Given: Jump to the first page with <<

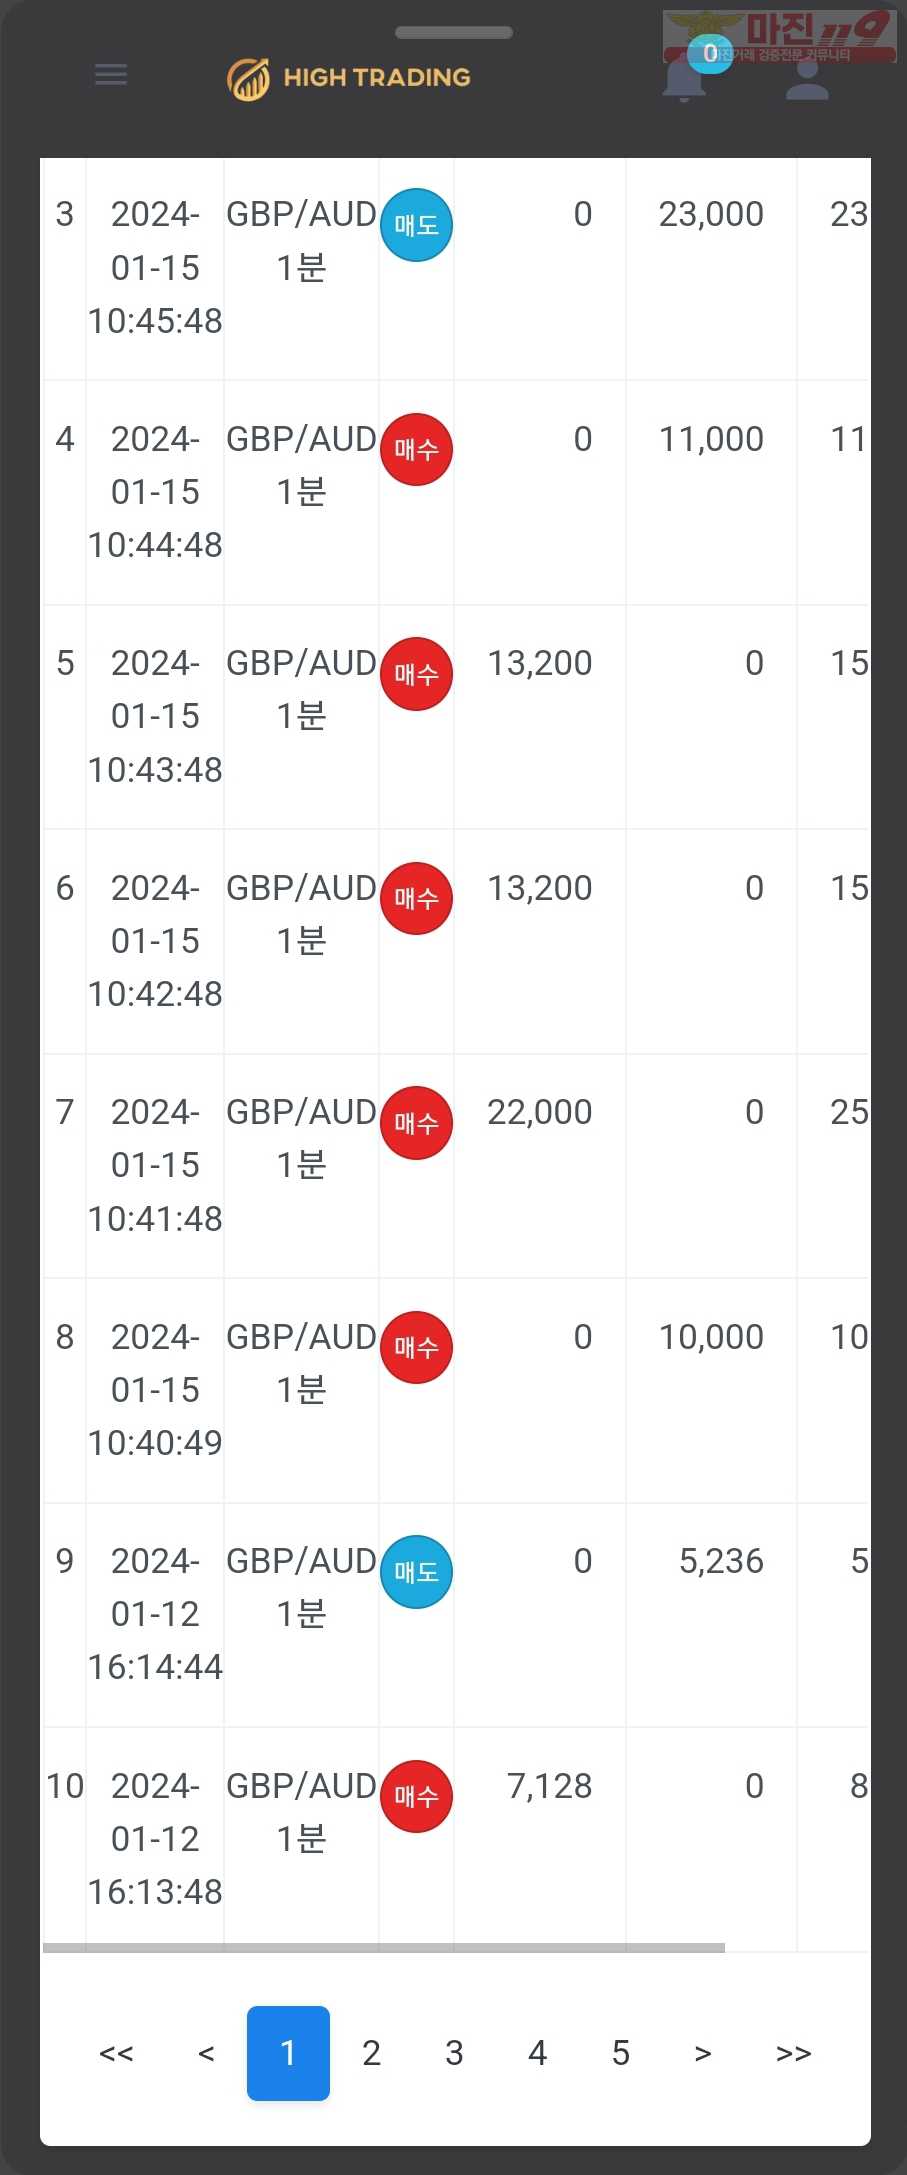Looking at the screenshot, I should click(116, 2053).
